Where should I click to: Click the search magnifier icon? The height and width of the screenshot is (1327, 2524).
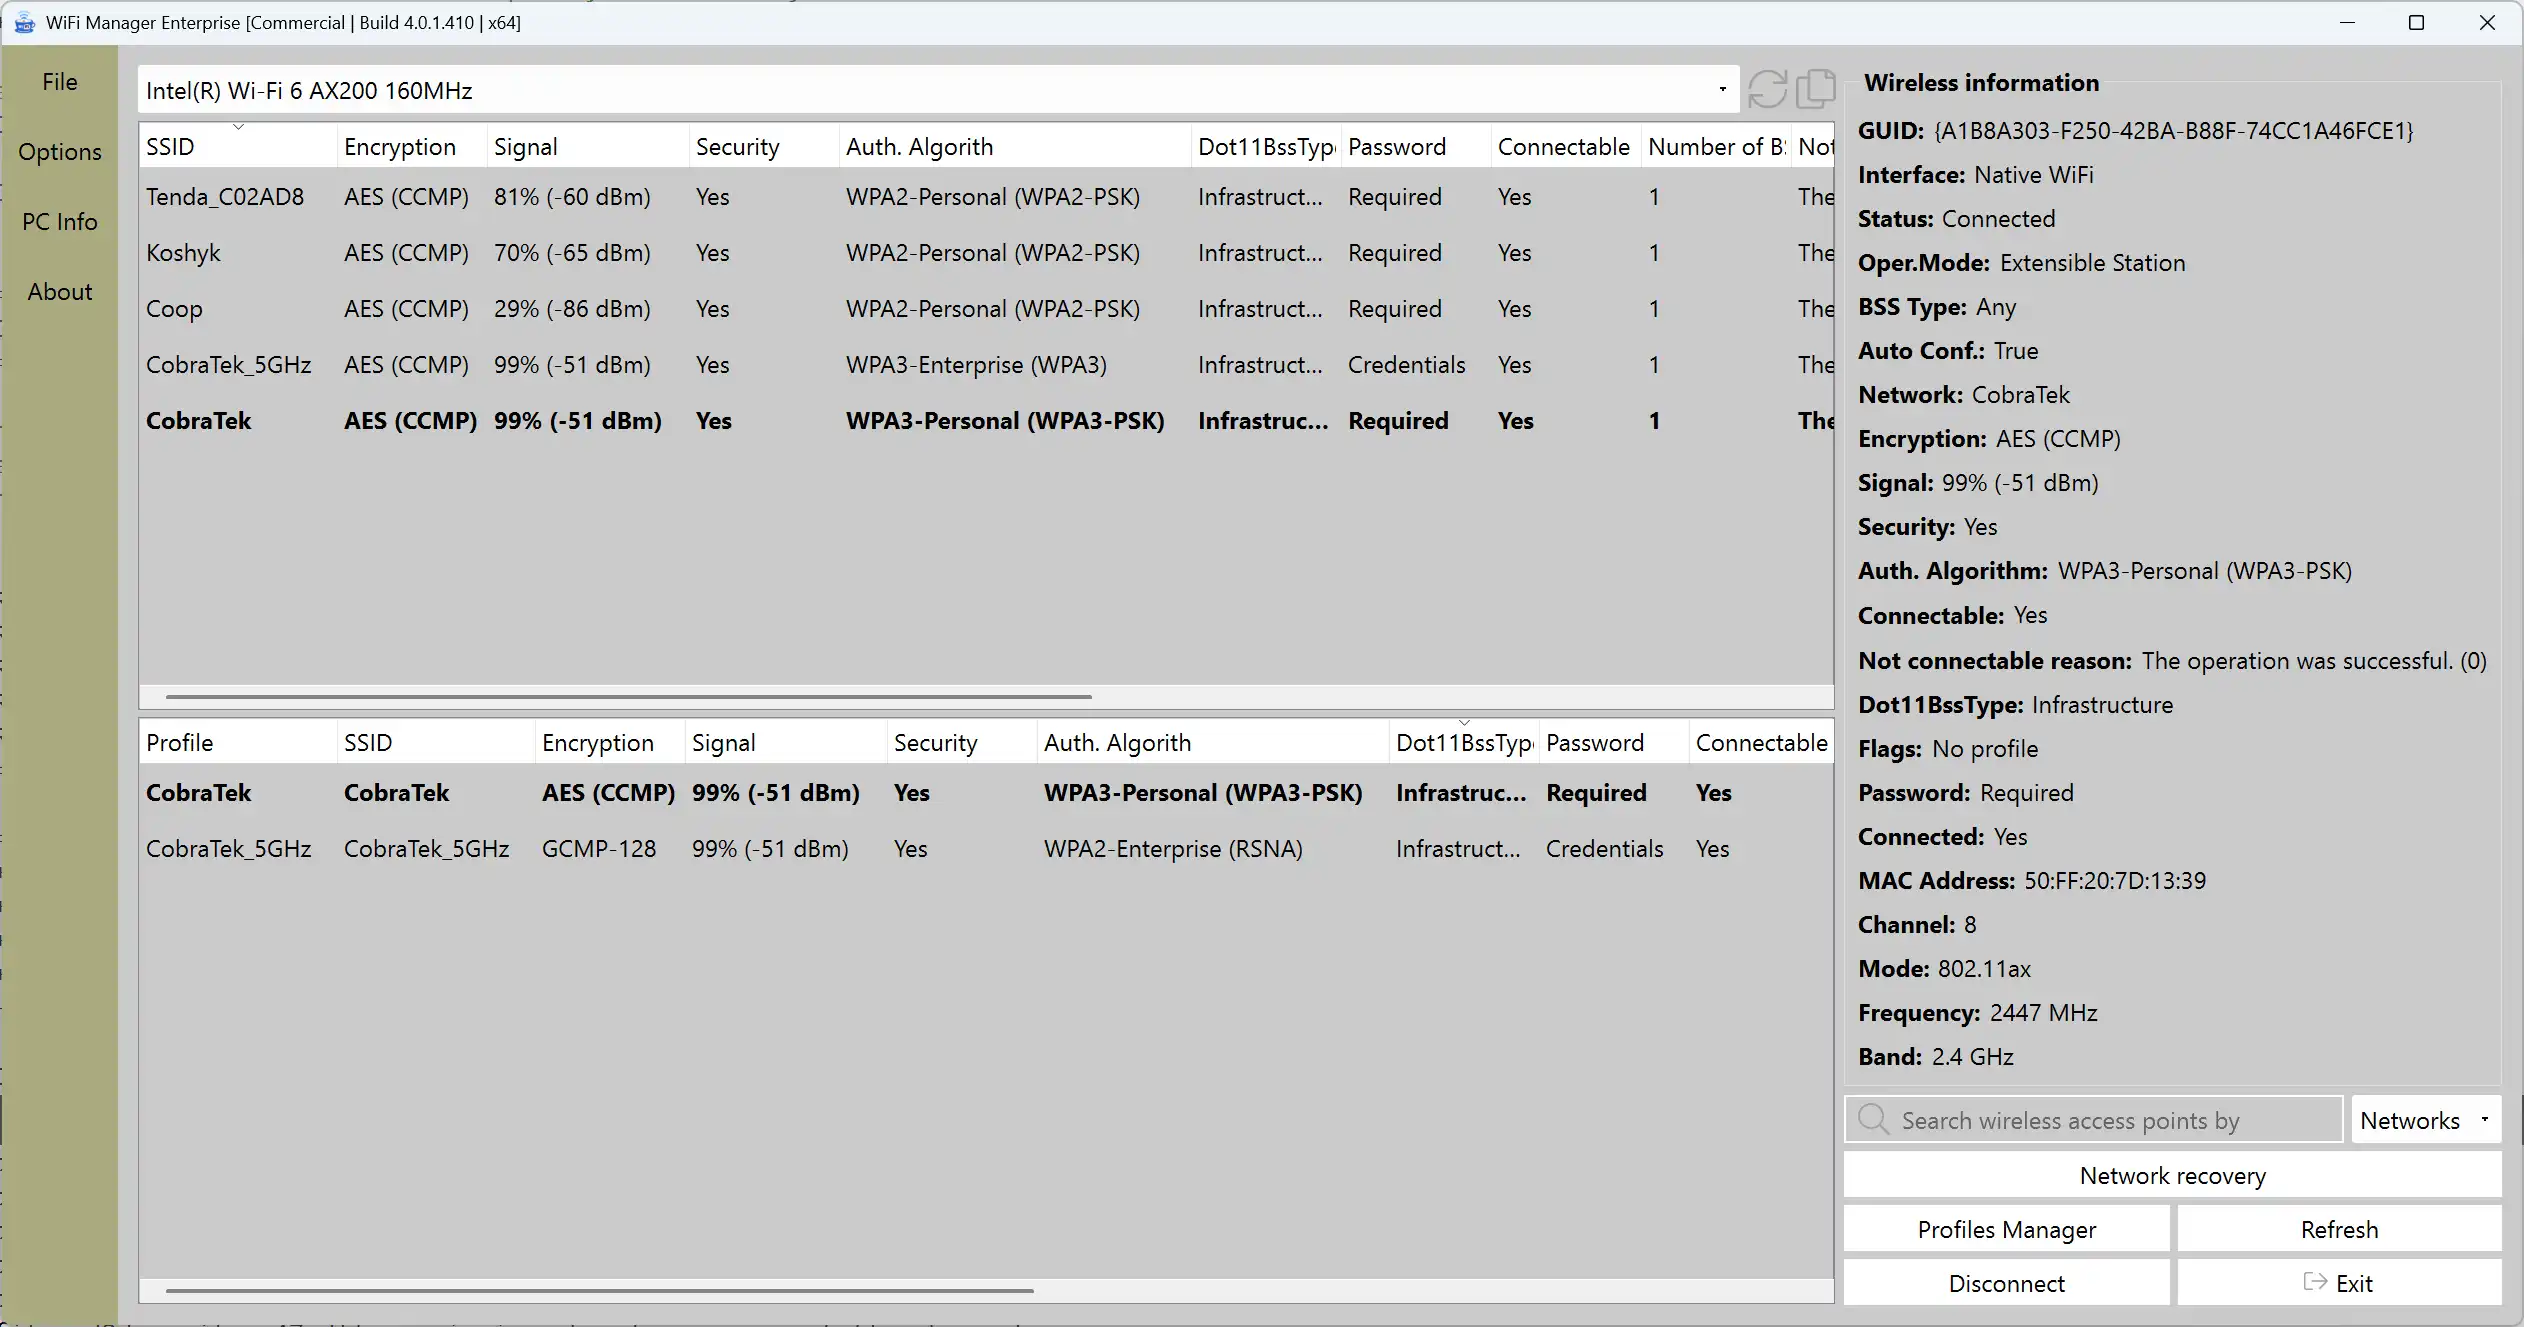1873,1119
